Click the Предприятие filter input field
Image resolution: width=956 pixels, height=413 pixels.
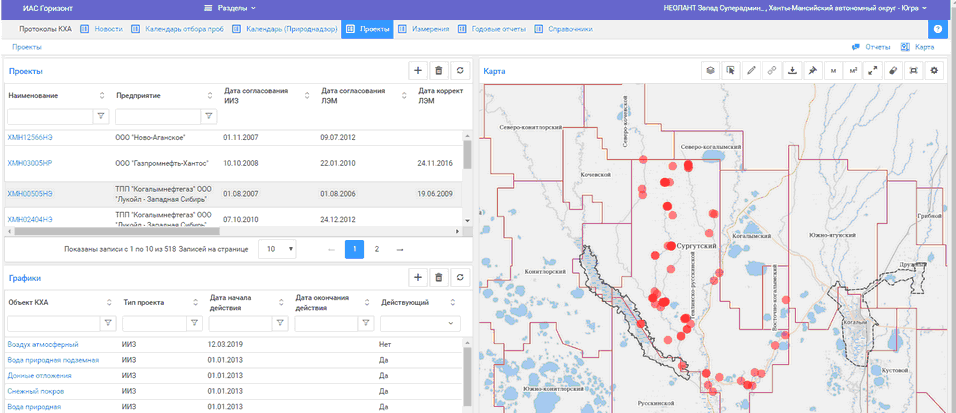coord(156,116)
